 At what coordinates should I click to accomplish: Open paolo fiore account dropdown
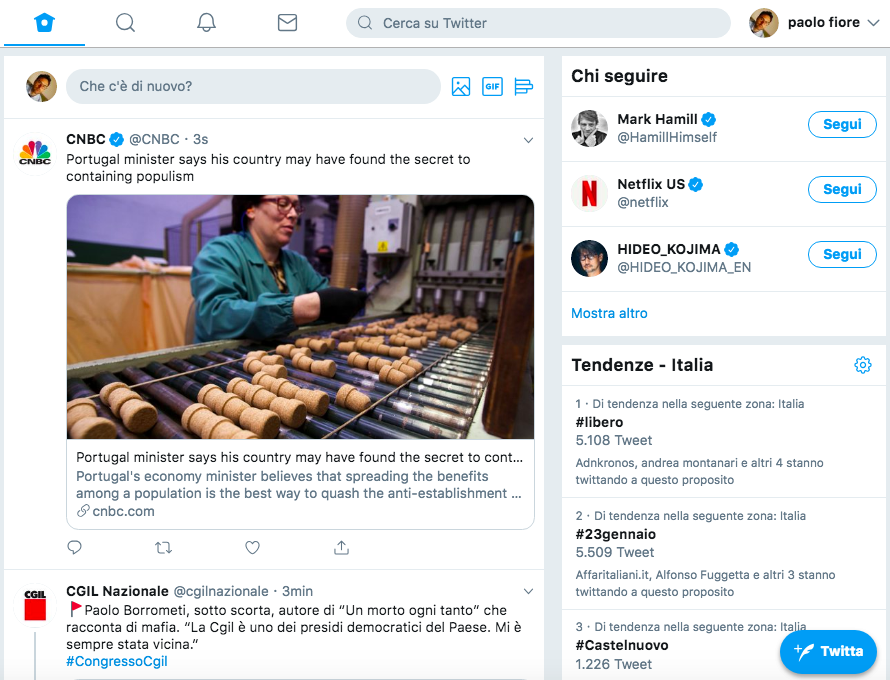point(818,23)
